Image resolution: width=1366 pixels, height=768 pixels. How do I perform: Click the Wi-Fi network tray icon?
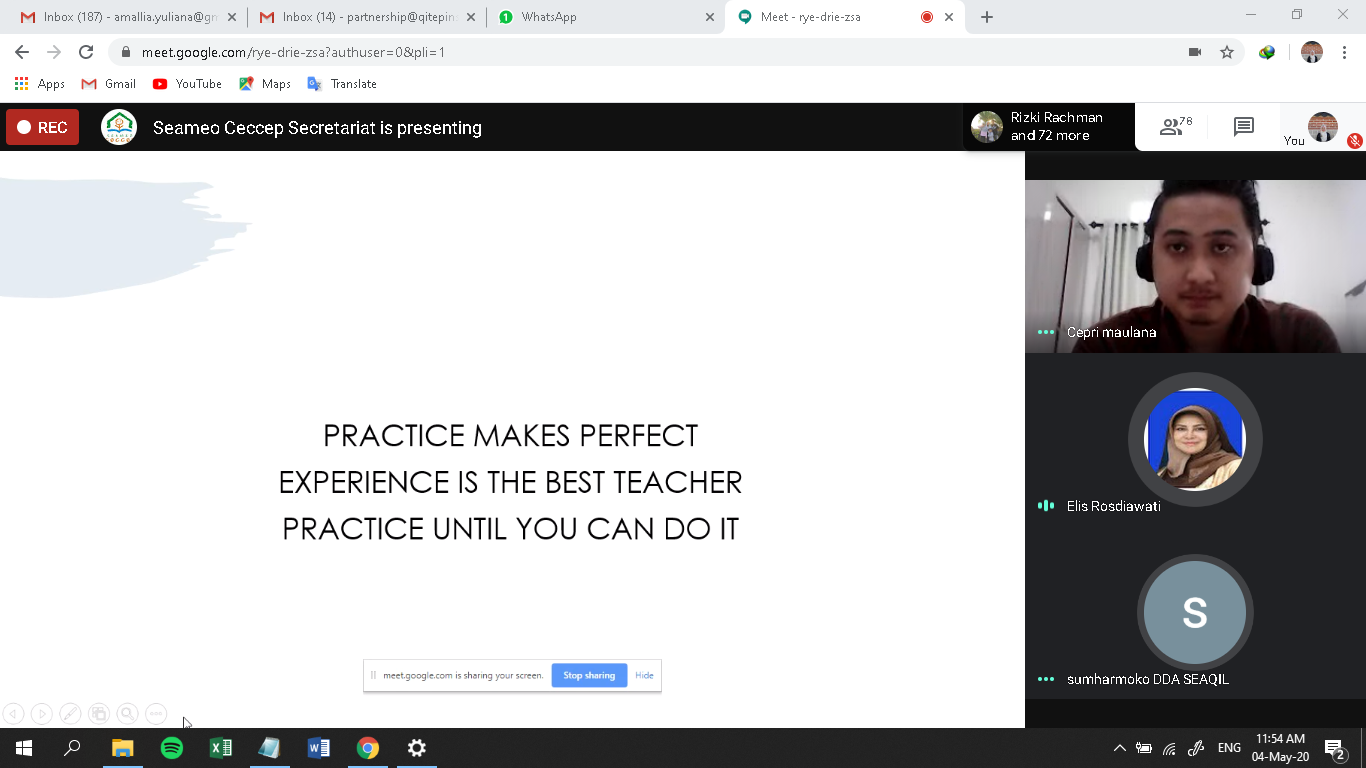point(1170,748)
